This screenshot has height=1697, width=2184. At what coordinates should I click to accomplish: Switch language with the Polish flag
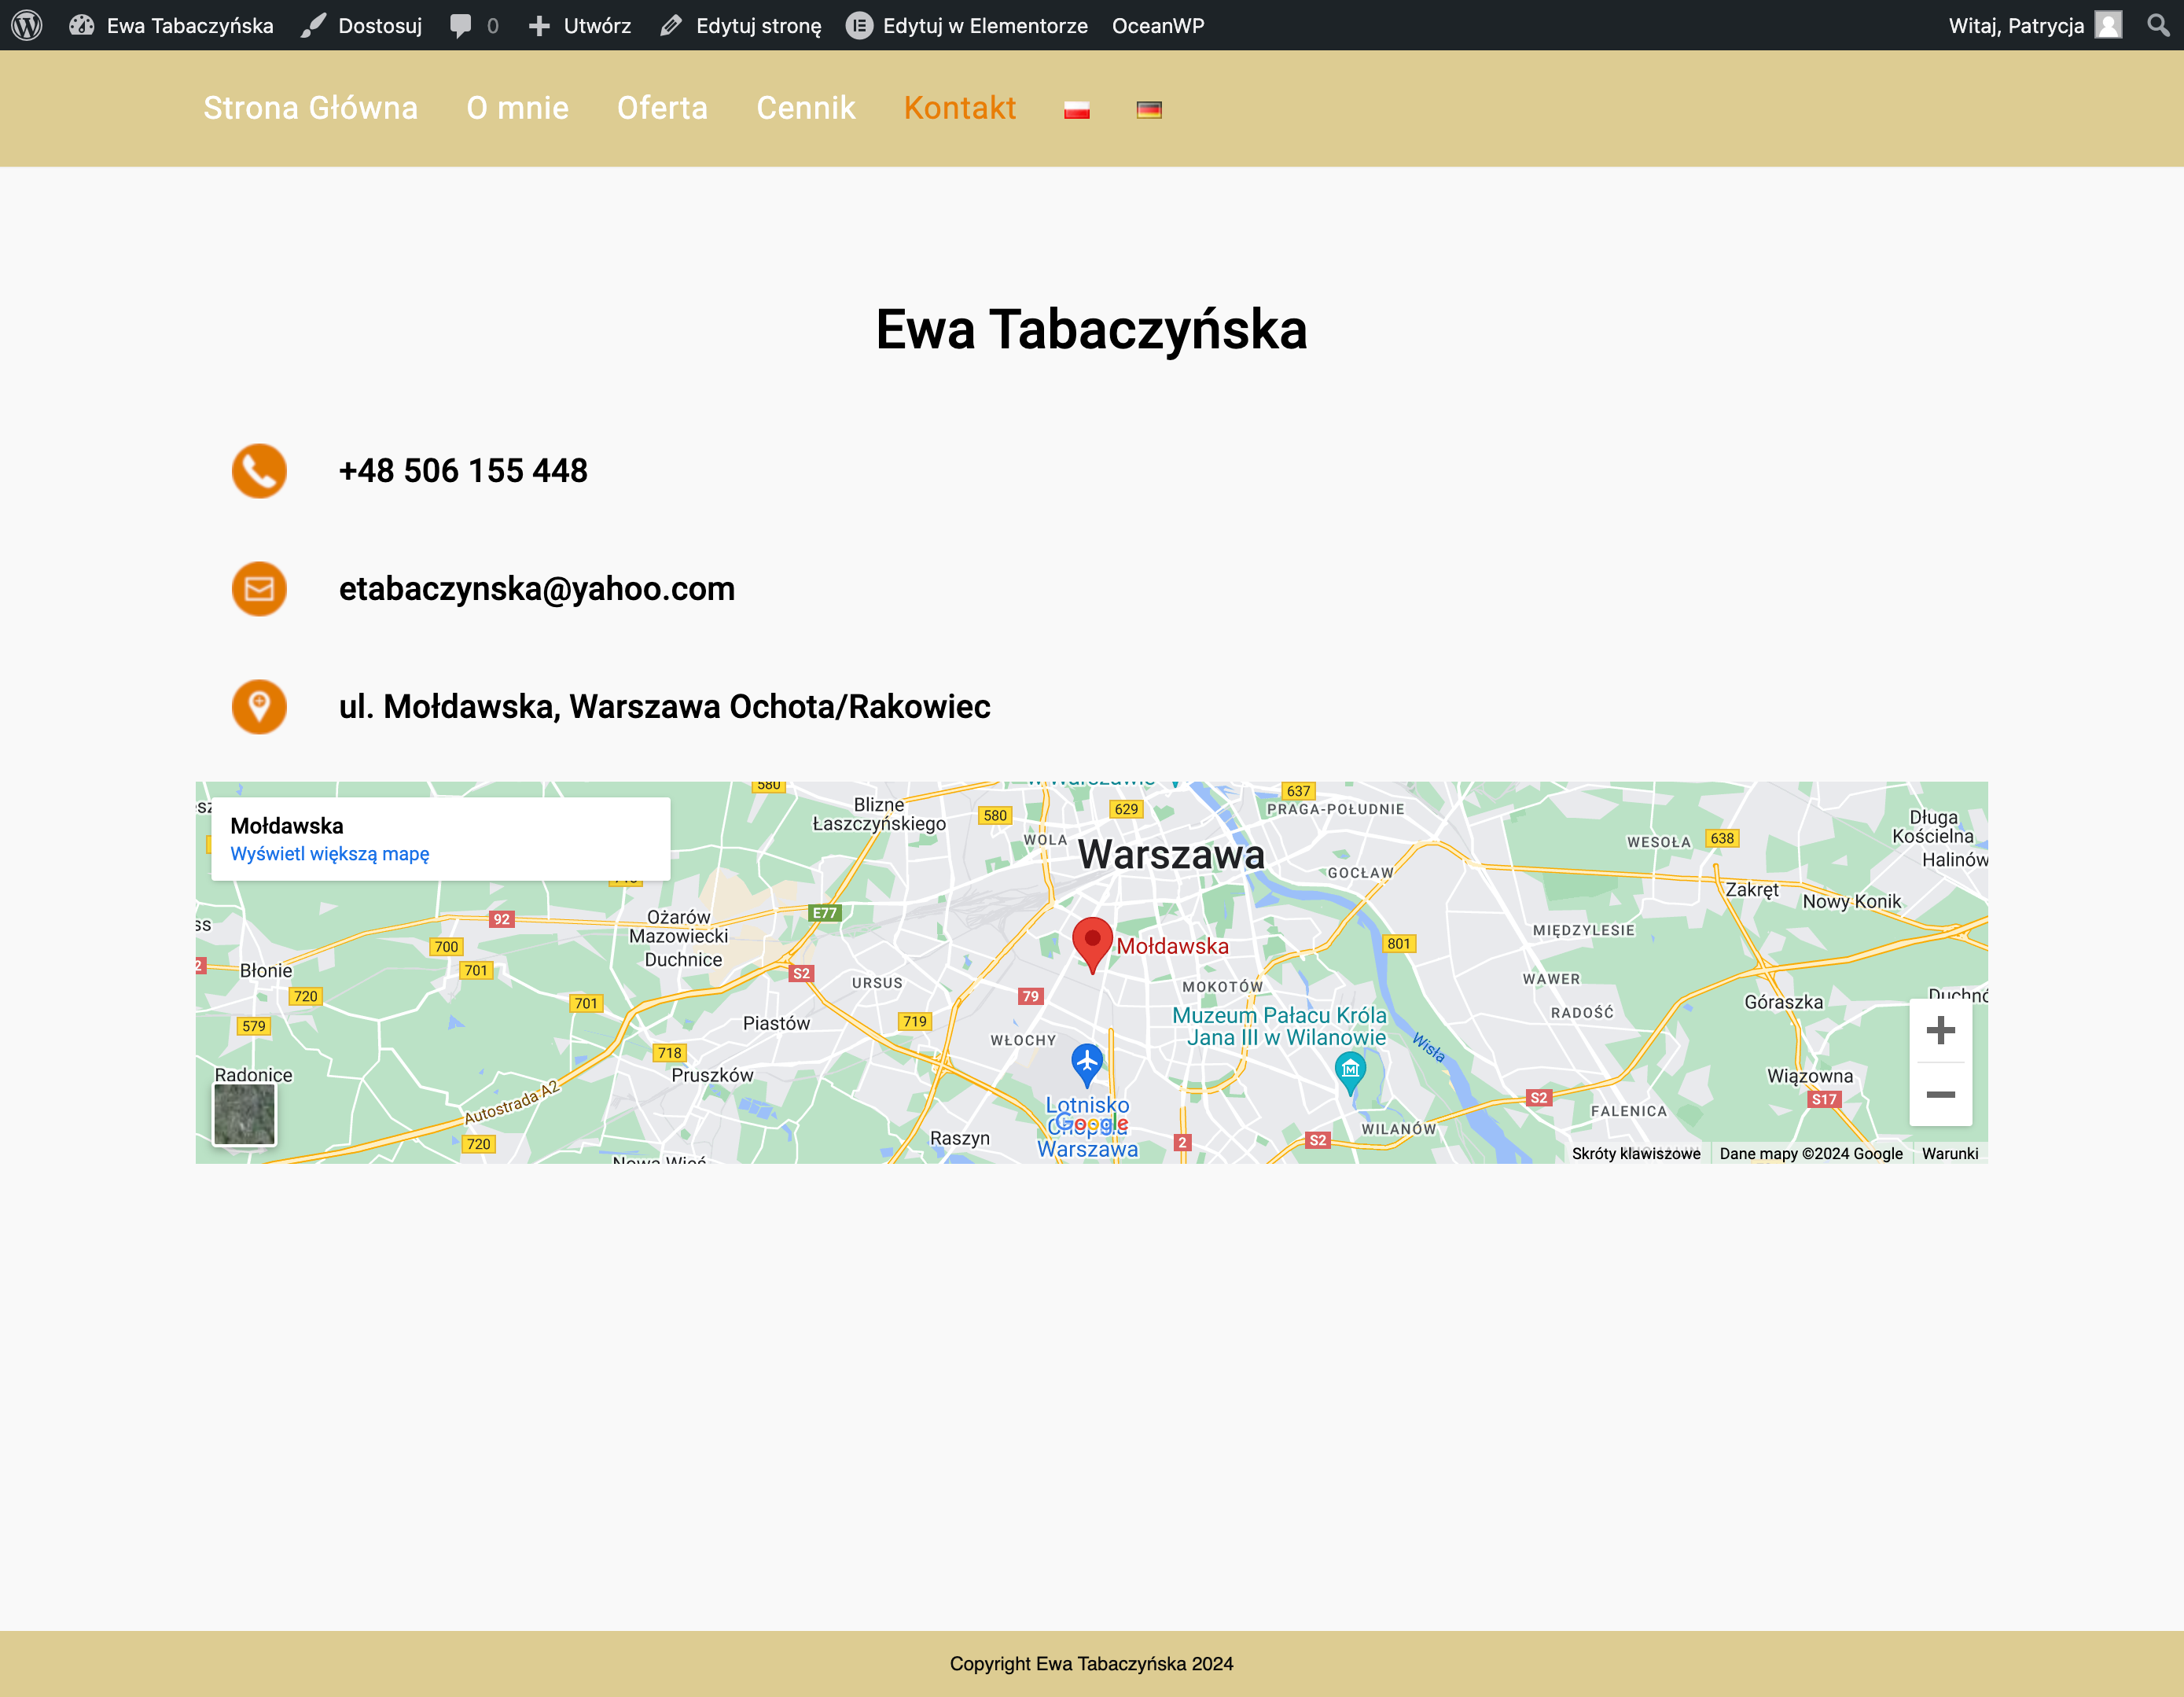(x=1076, y=110)
